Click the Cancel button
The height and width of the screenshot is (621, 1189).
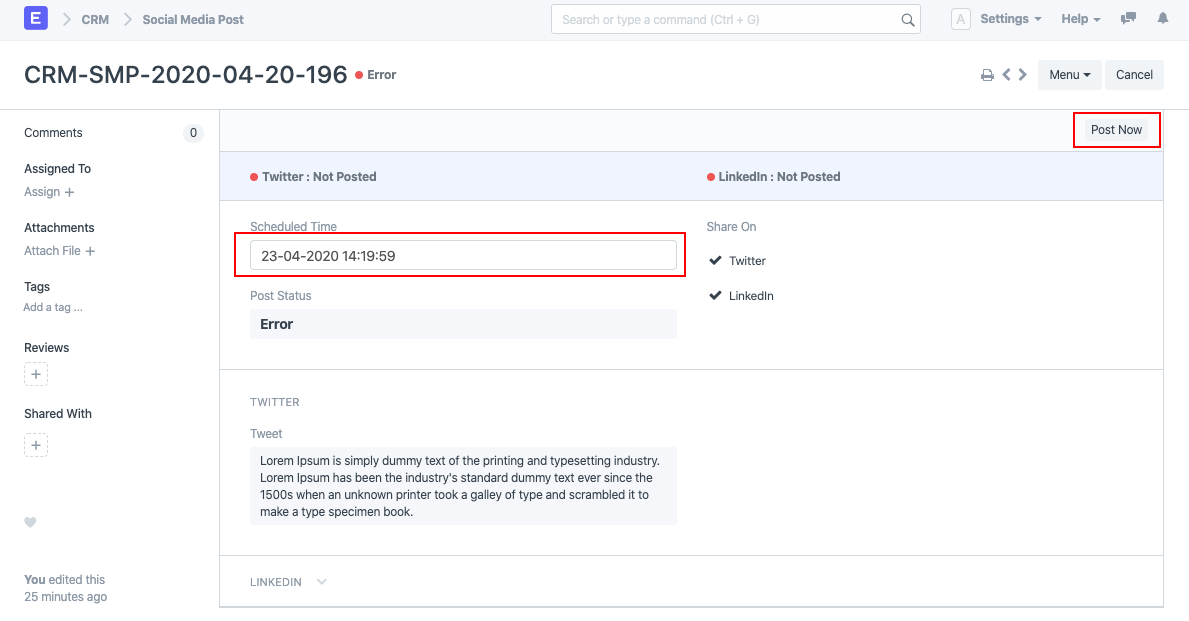coord(1134,75)
